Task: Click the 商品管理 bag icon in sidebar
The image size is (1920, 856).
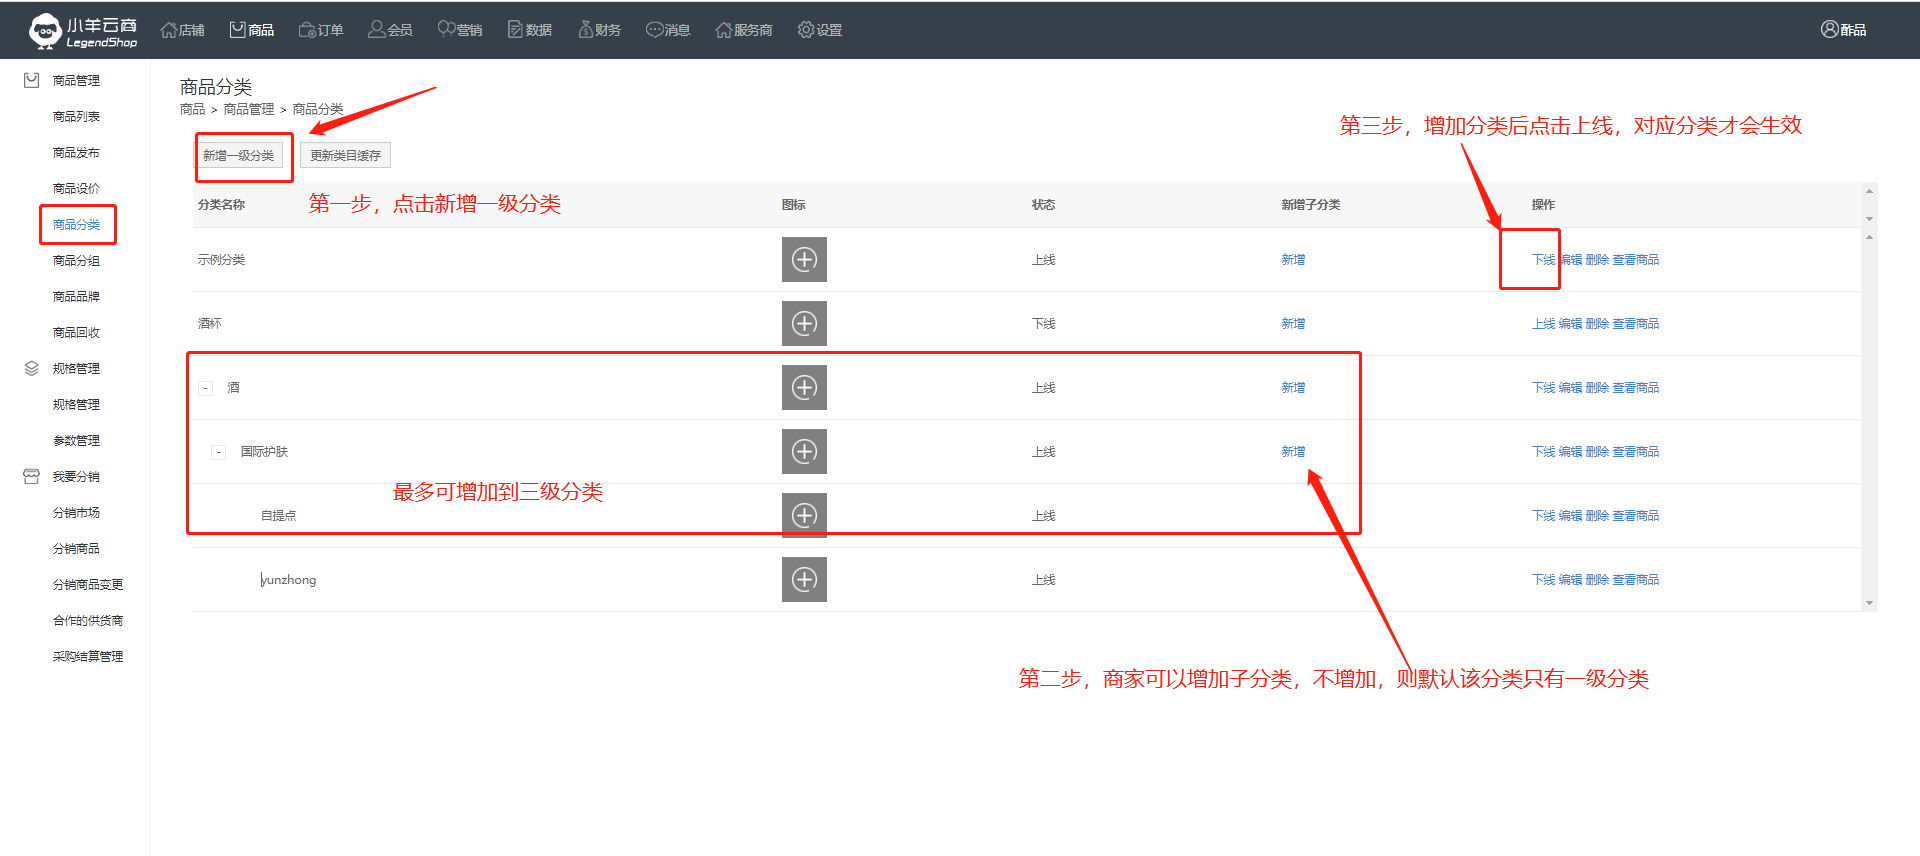Action: (x=32, y=81)
